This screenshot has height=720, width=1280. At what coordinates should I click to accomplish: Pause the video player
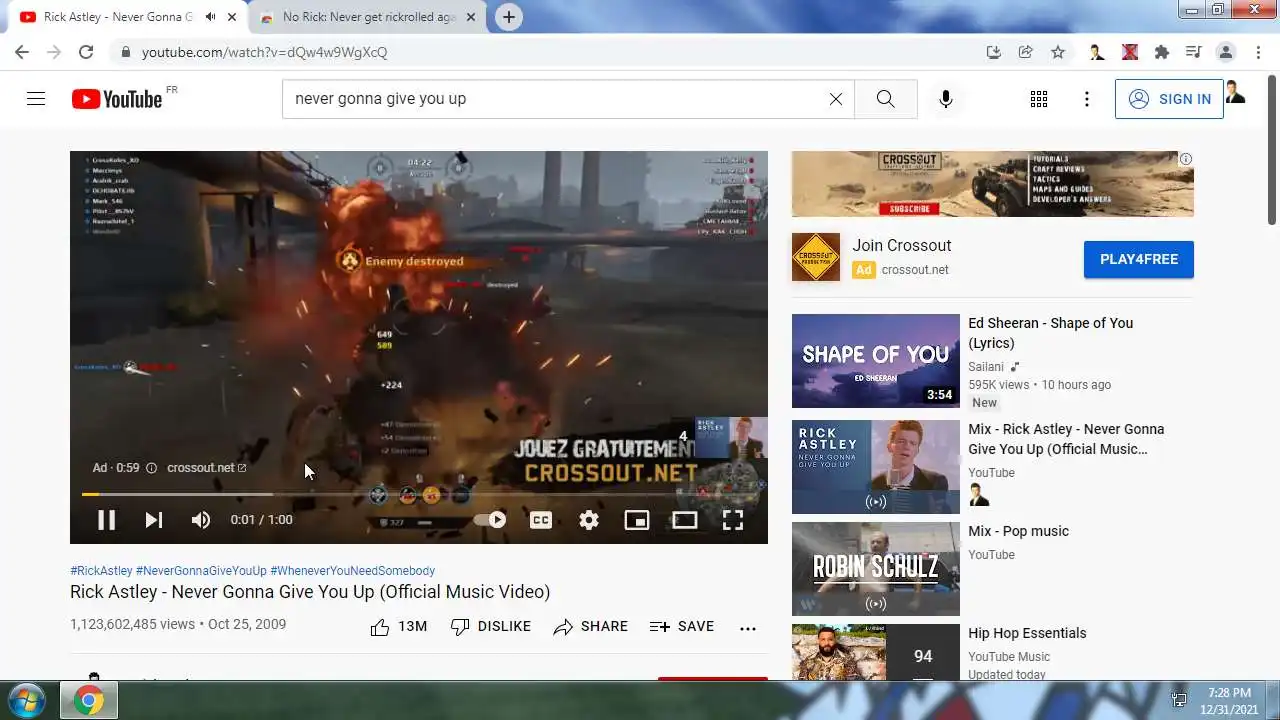(x=106, y=520)
